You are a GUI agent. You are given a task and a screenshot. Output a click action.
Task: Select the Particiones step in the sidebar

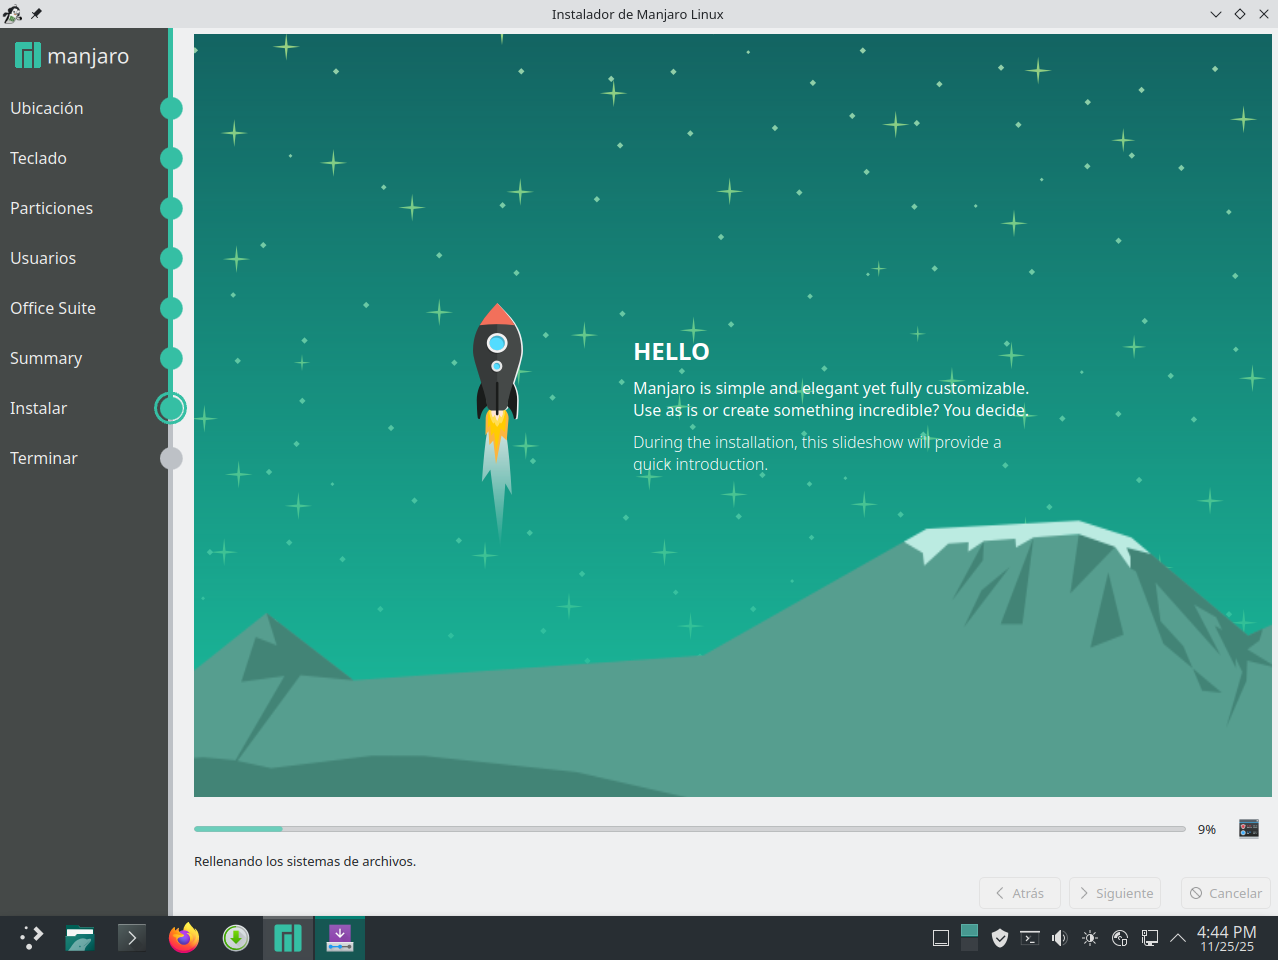coord(52,208)
